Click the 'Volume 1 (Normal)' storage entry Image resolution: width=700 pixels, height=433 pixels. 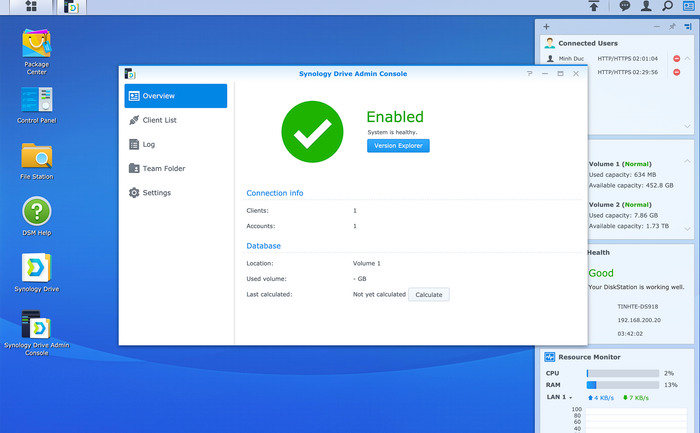[620, 164]
